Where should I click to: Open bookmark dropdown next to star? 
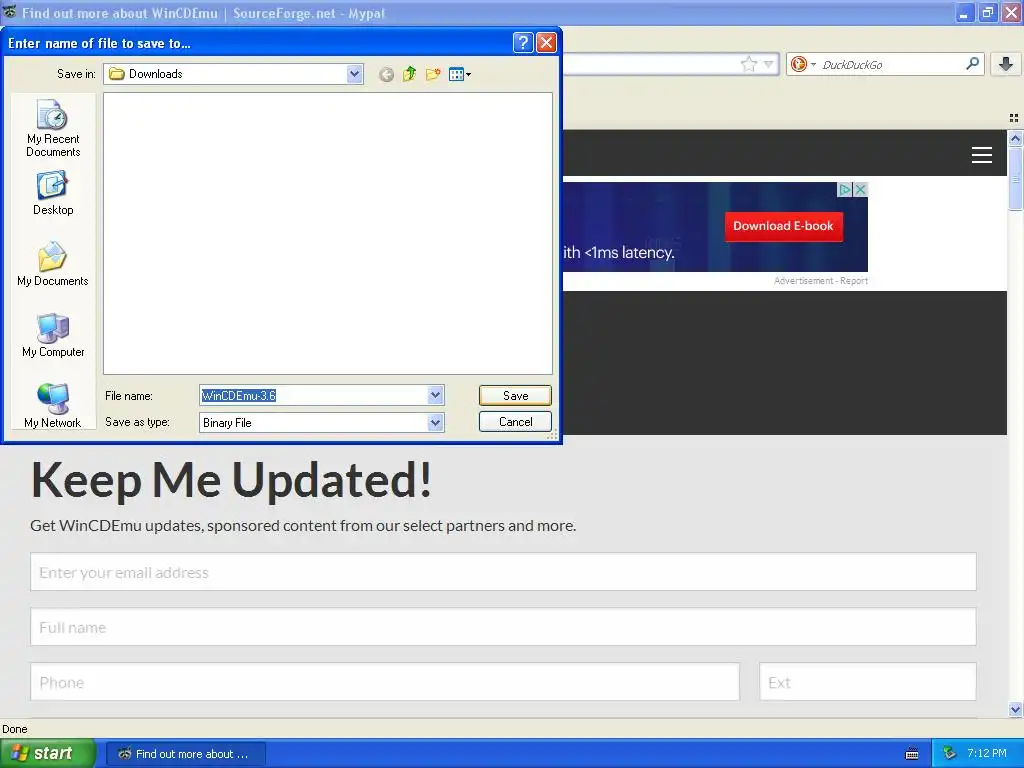[x=769, y=64]
